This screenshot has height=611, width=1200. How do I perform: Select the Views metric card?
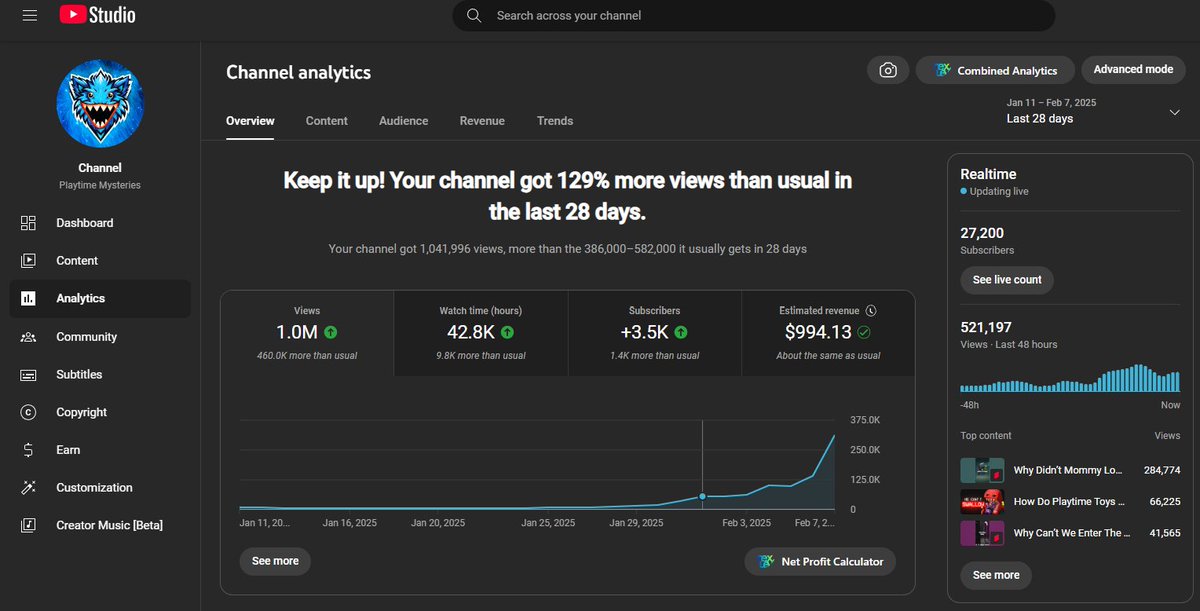[307, 333]
